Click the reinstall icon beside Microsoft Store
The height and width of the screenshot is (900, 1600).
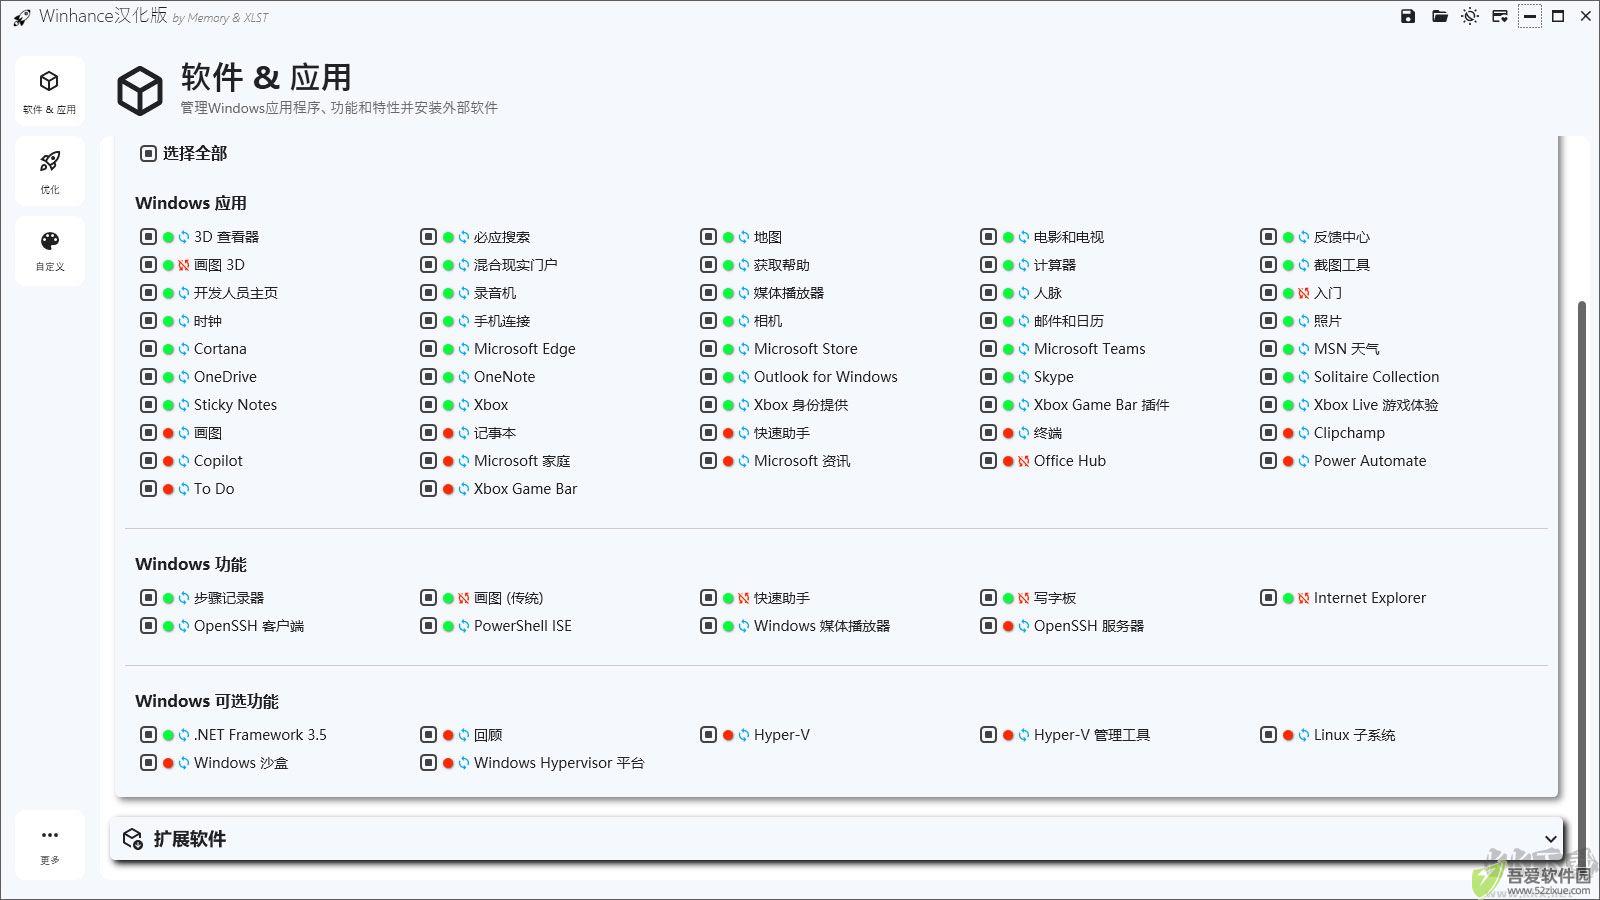(x=744, y=349)
